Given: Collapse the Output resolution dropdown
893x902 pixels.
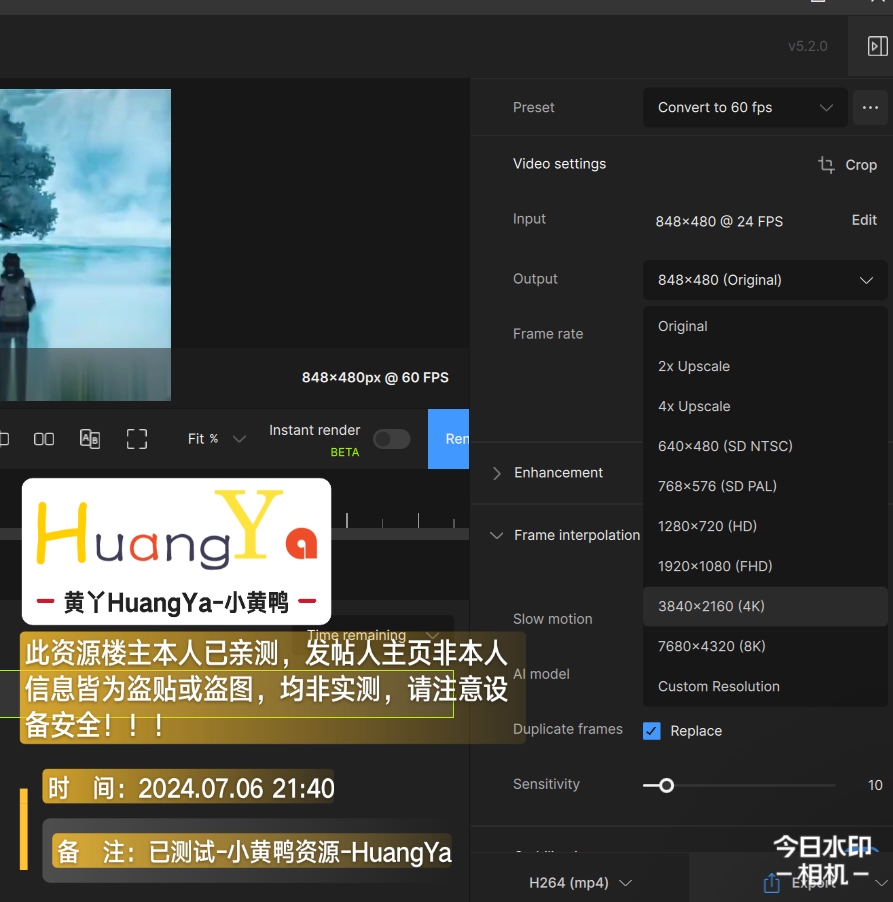Looking at the screenshot, I should point(765,280).
